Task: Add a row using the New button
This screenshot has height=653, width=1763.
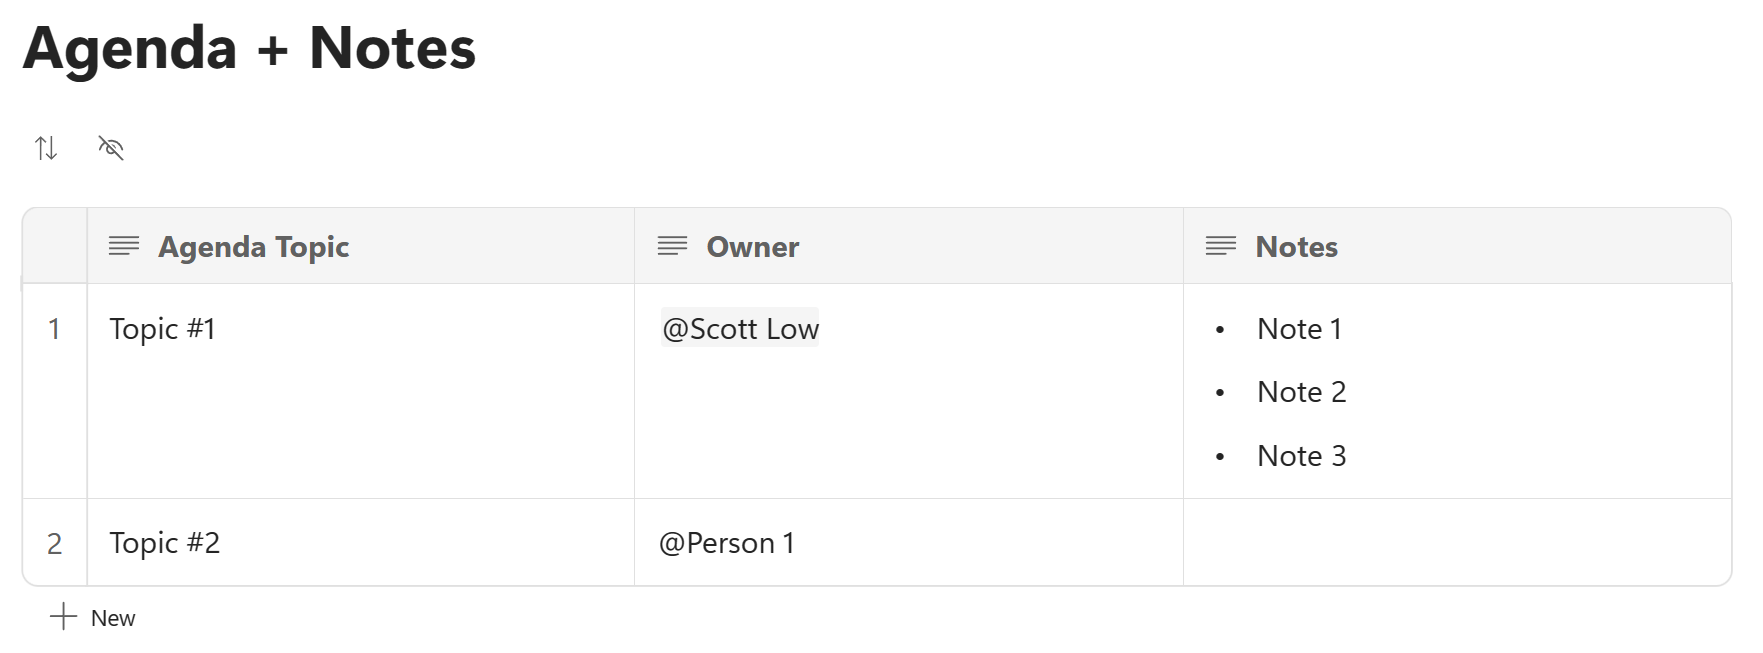Action: tap(112, 617)
